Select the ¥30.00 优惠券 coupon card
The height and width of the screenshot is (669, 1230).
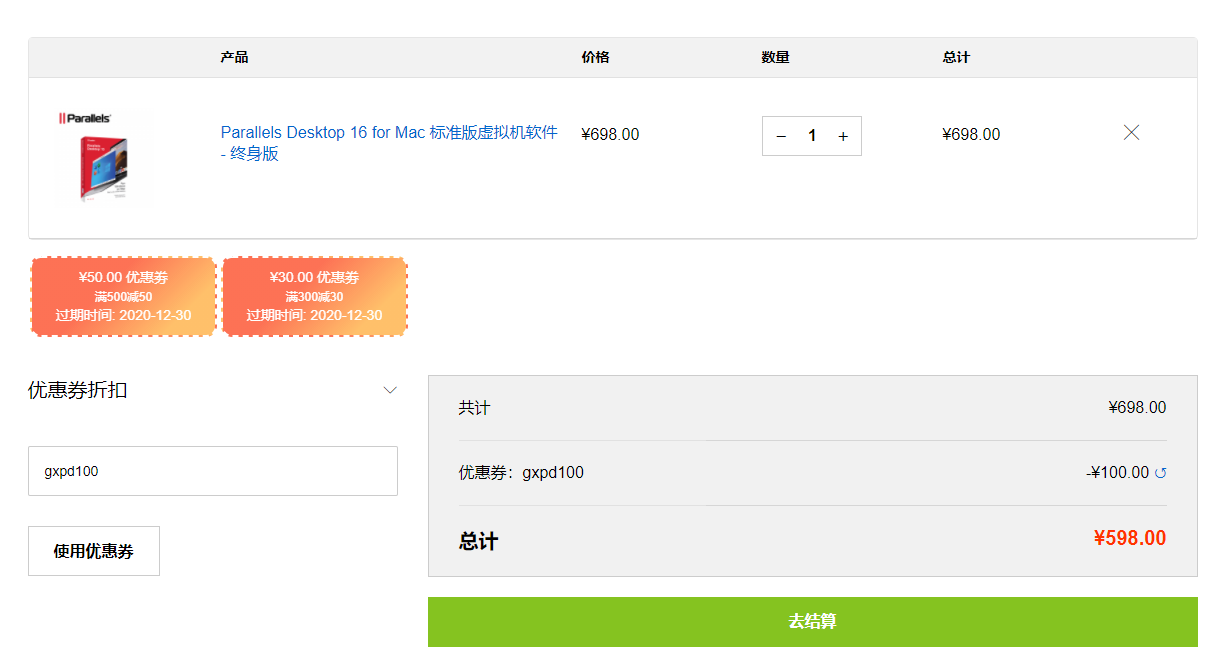click(315, 296)
